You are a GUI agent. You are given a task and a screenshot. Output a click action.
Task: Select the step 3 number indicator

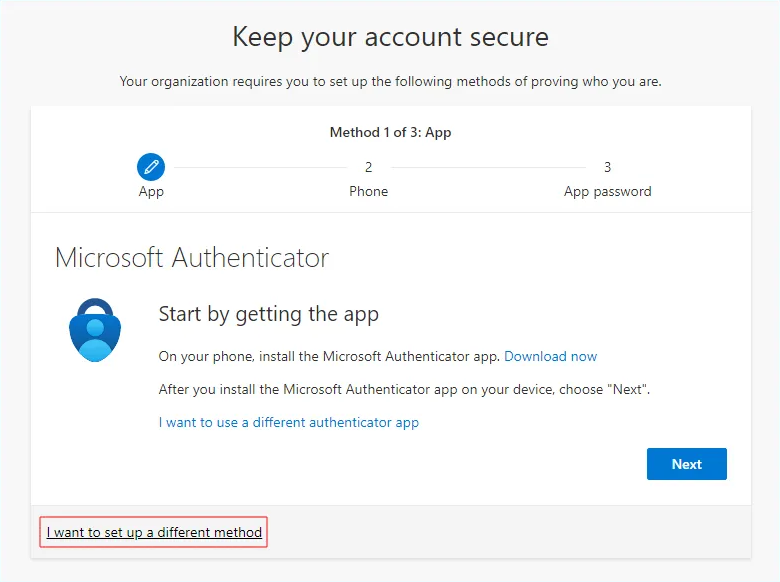click(607, 167)
